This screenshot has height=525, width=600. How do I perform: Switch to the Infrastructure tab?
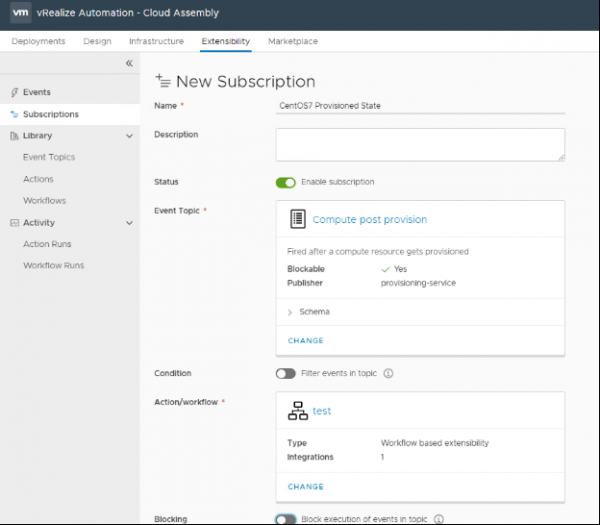click(156, 42)
